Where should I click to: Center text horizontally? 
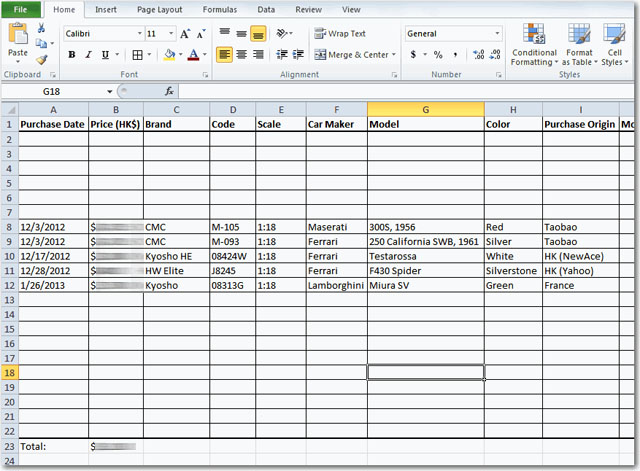click(x=242, y=54)
